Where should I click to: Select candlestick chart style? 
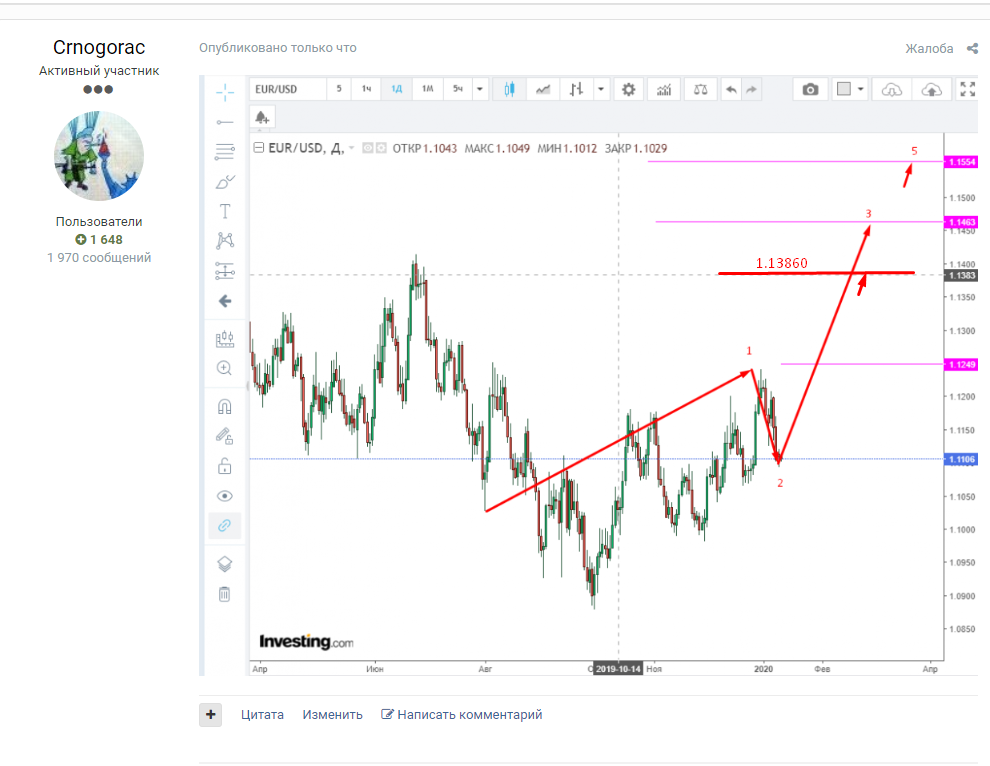pos(510,90)
